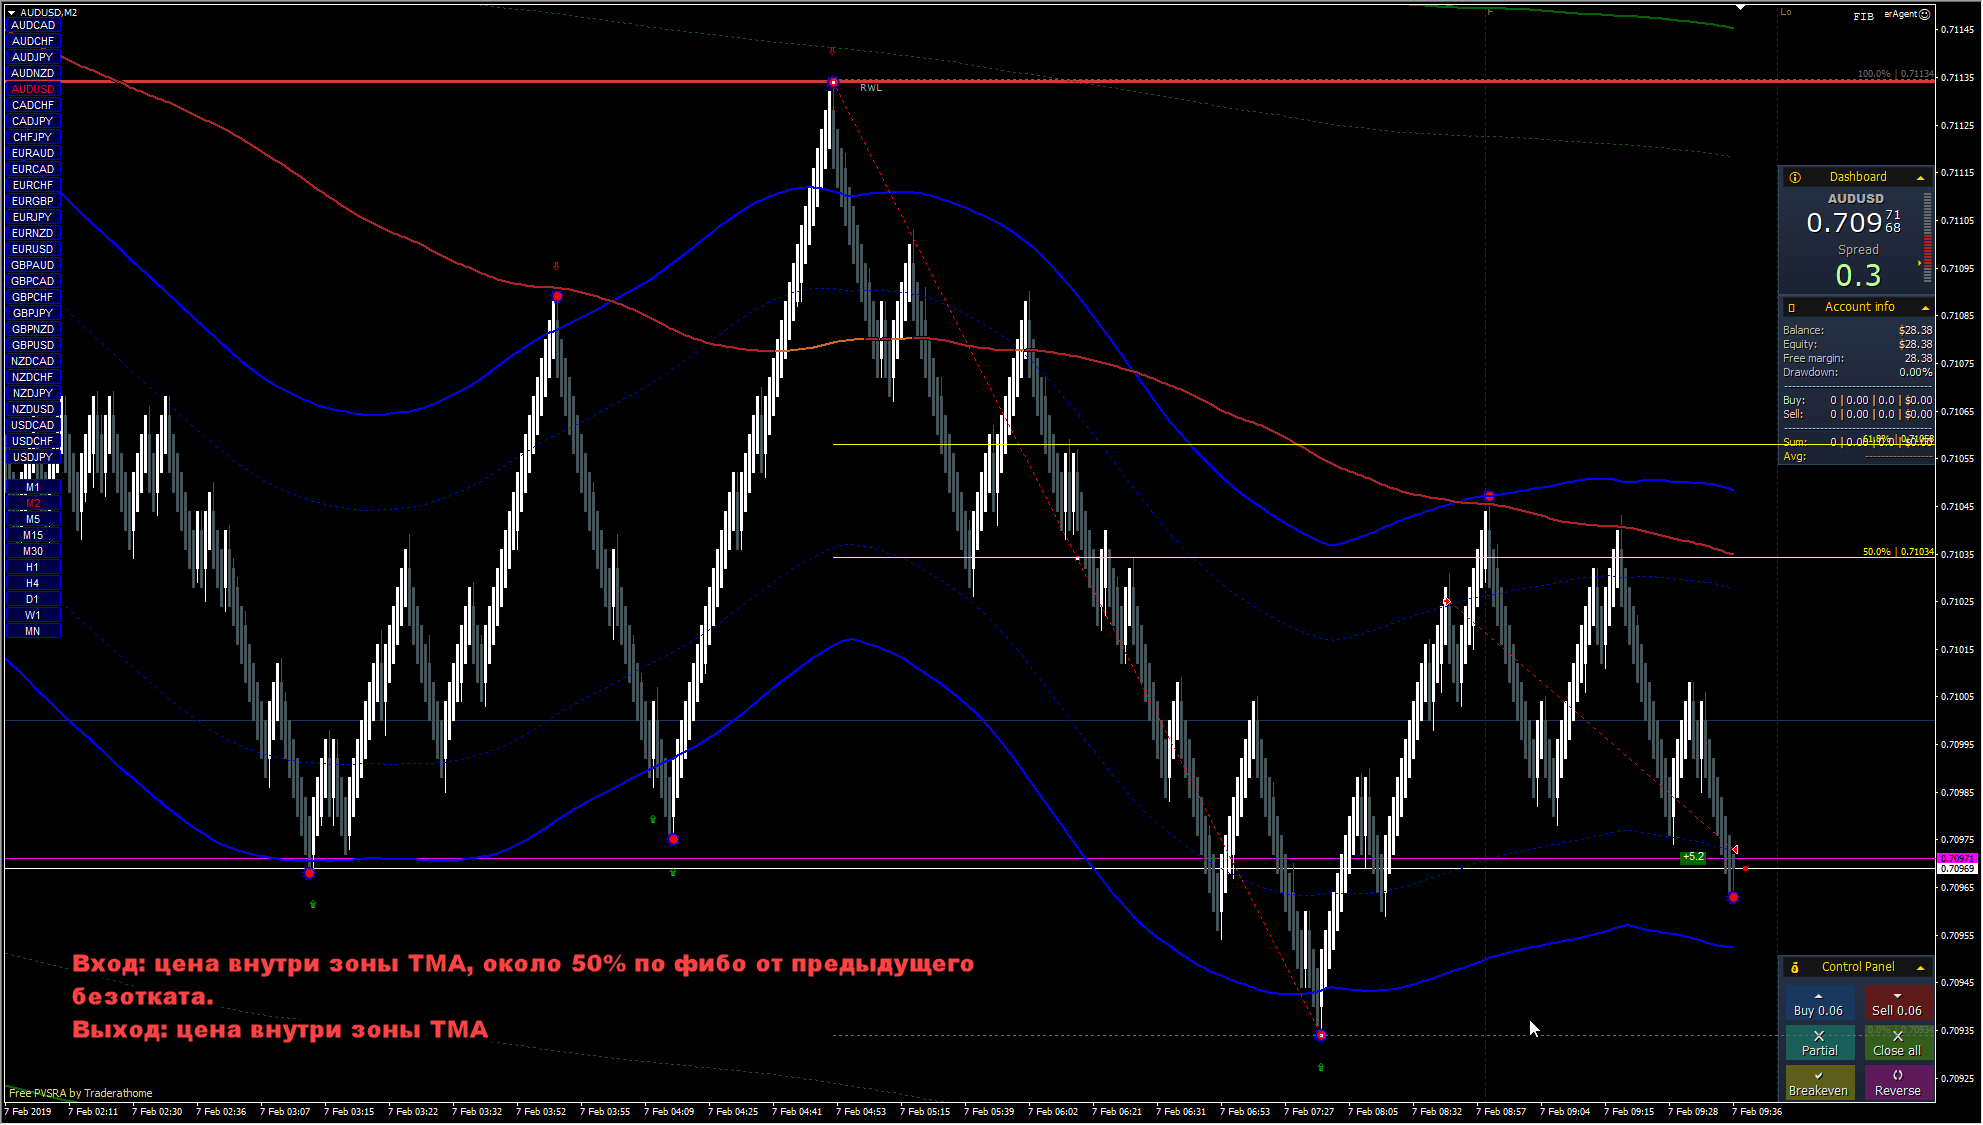This screenshot has width=1983, height=1125.
Task: Select the highlighted M2 timeframe button
Action: [x=33, y=504]
